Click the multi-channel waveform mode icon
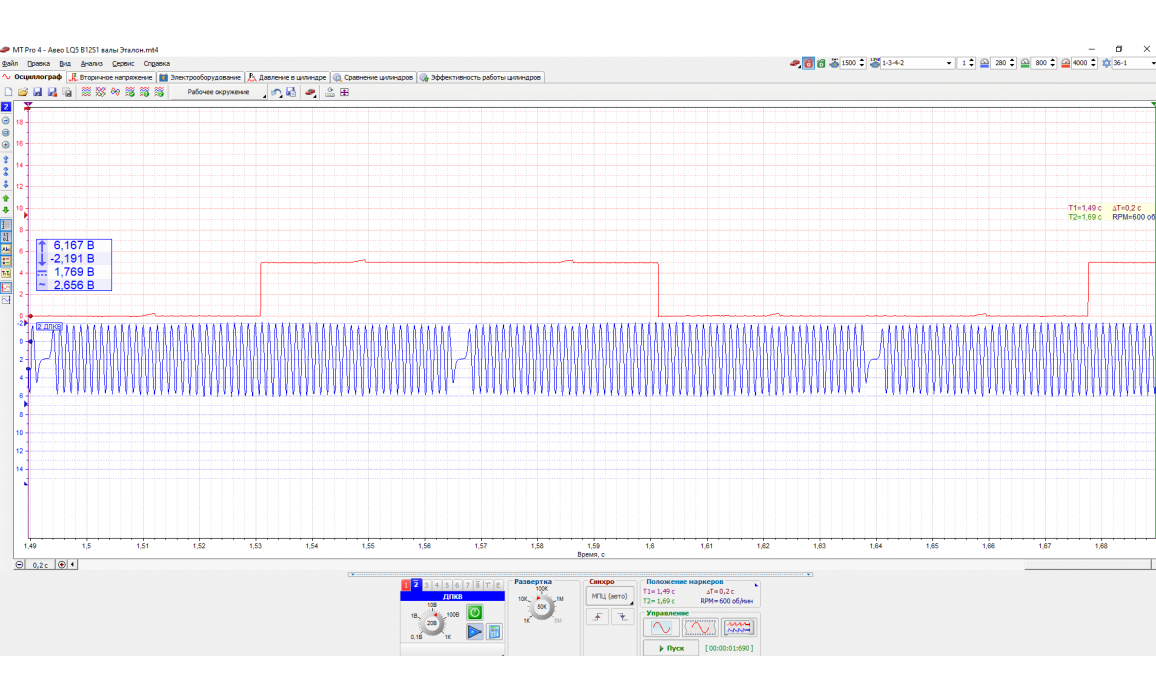Image resolution: width=1156 pixels, height=700 pixels. [x=738, y=628]
